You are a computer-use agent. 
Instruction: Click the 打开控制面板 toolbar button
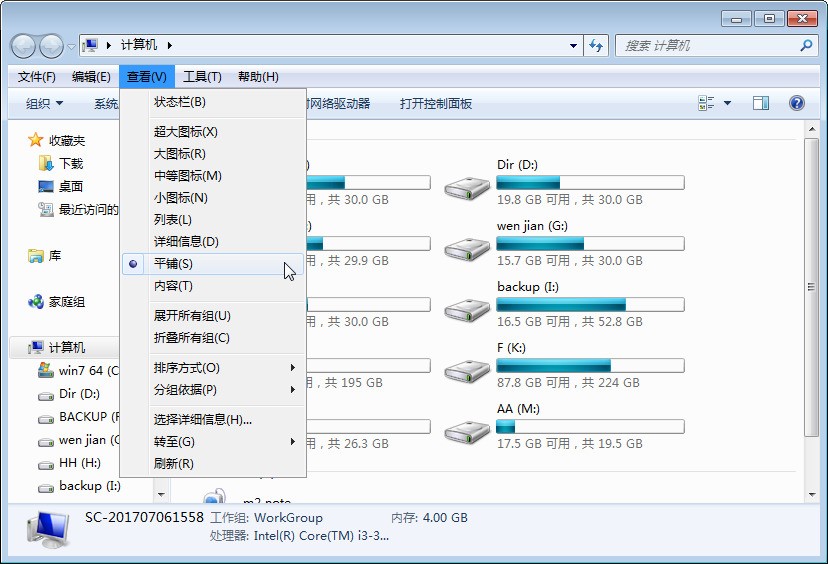[436, 104]
